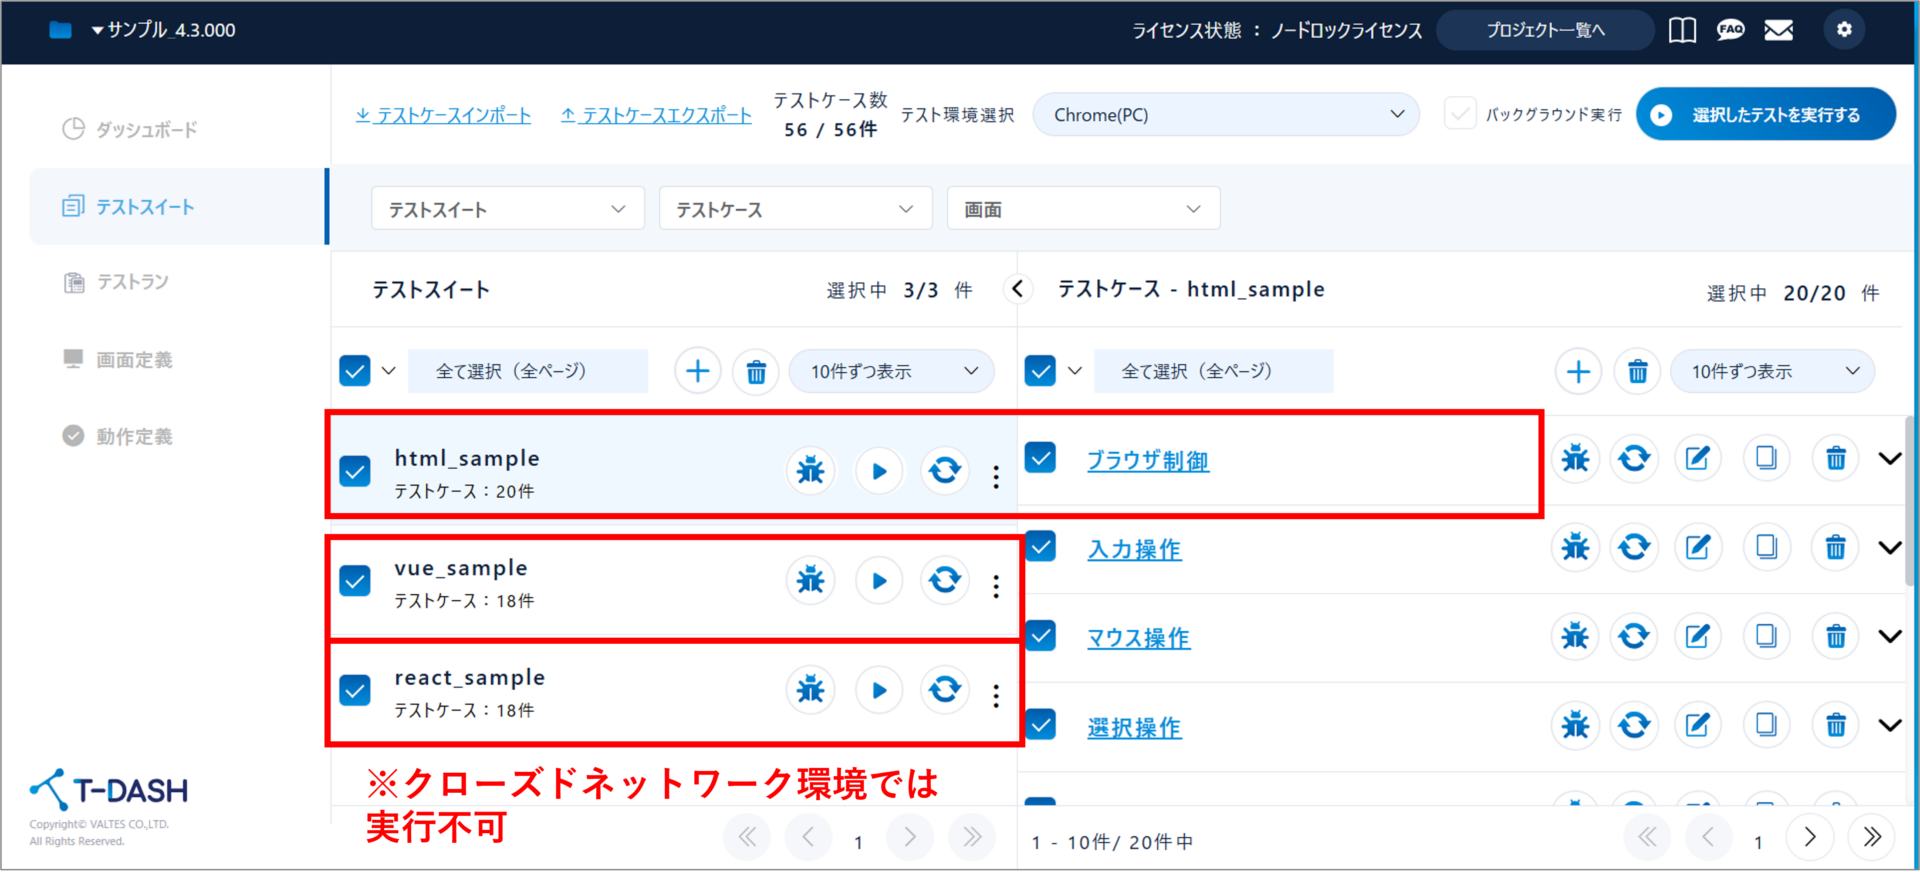Go to テストラン in the sidebar
Viewport: 1920px width, 872px height.
132,282
